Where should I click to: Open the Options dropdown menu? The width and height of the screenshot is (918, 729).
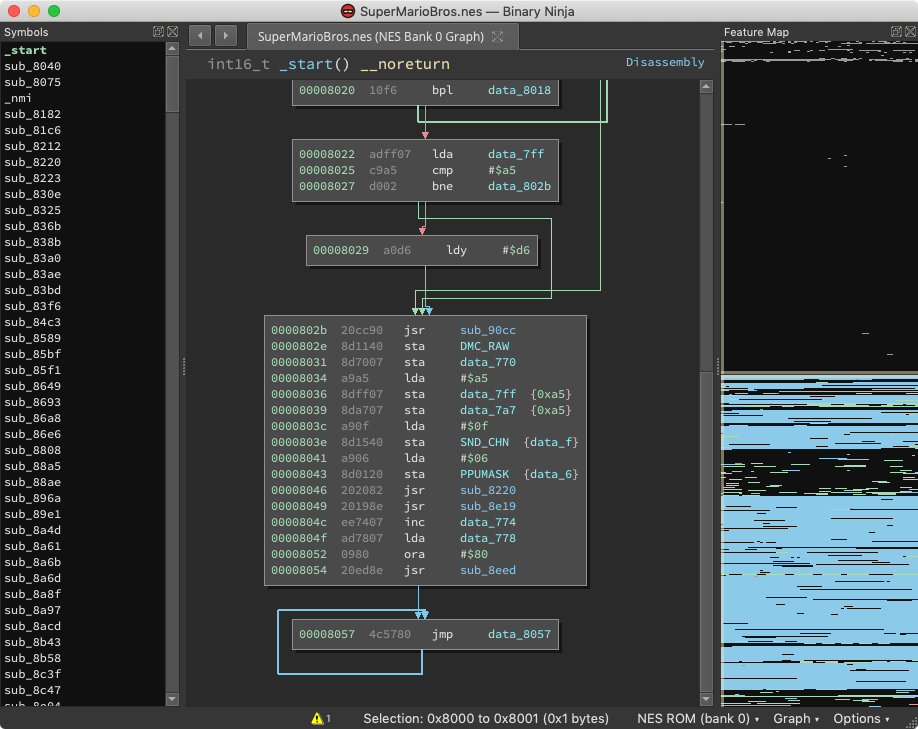(x=861, y=718)
